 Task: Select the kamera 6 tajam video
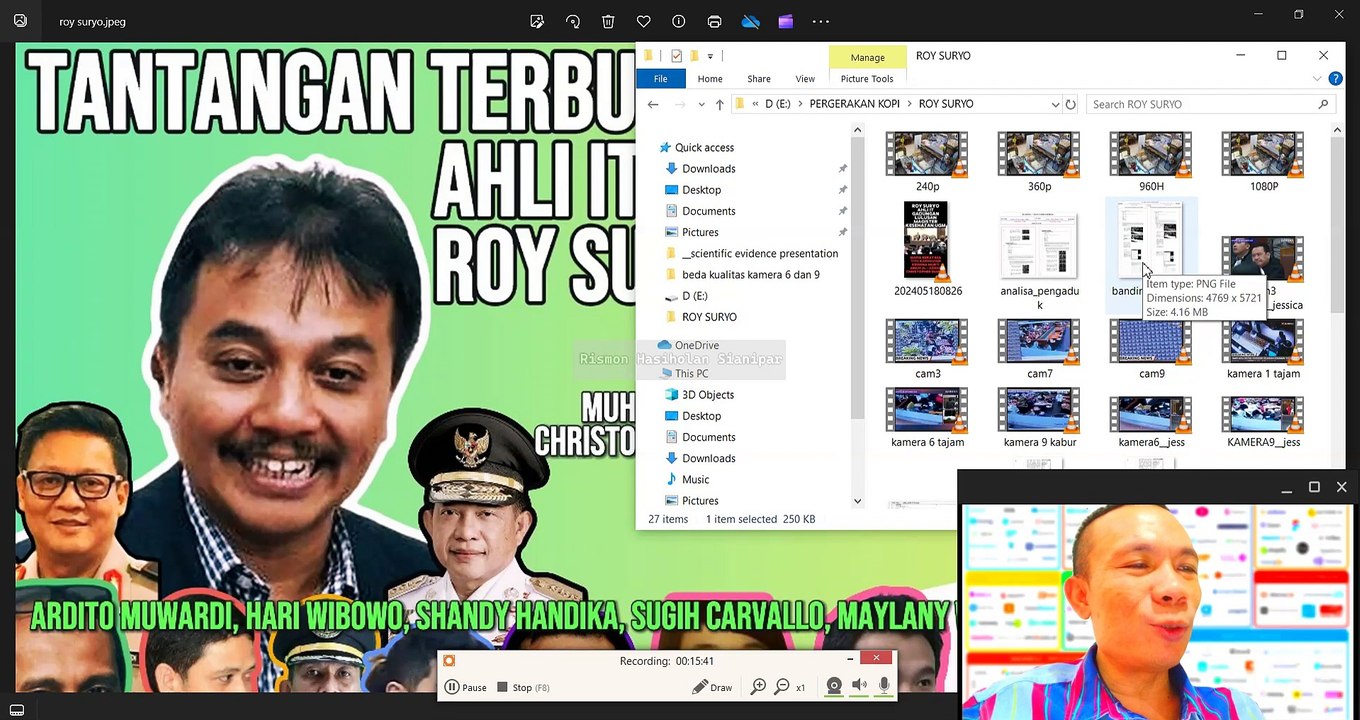(x=927, y=417)
